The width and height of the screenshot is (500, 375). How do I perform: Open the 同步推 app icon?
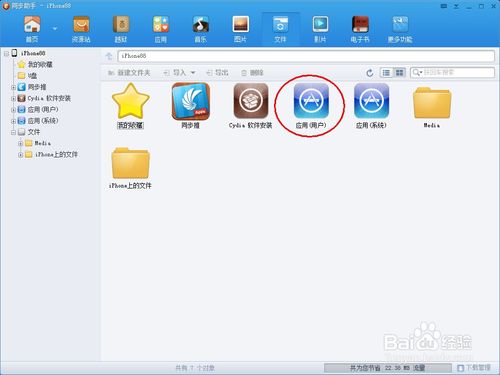(x=191, y=101)
